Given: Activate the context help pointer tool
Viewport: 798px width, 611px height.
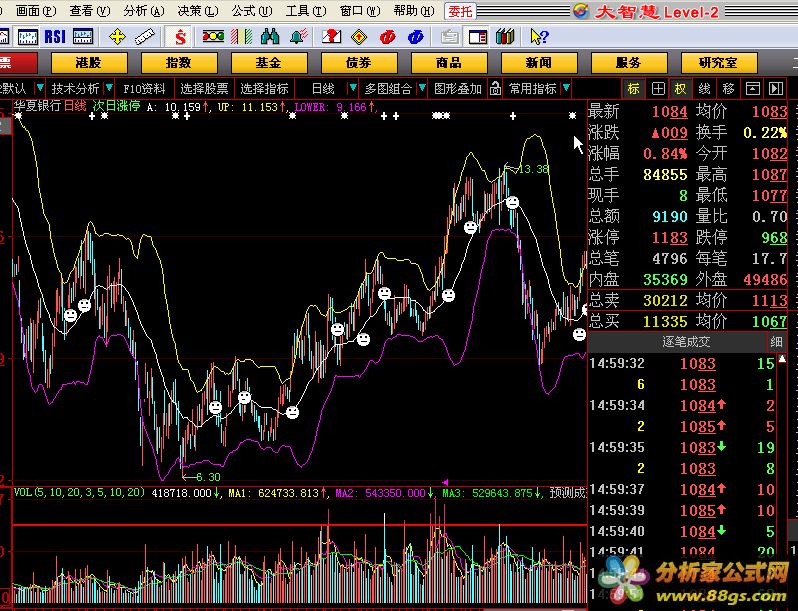Looking at the screenshot, I should (539, 37).
